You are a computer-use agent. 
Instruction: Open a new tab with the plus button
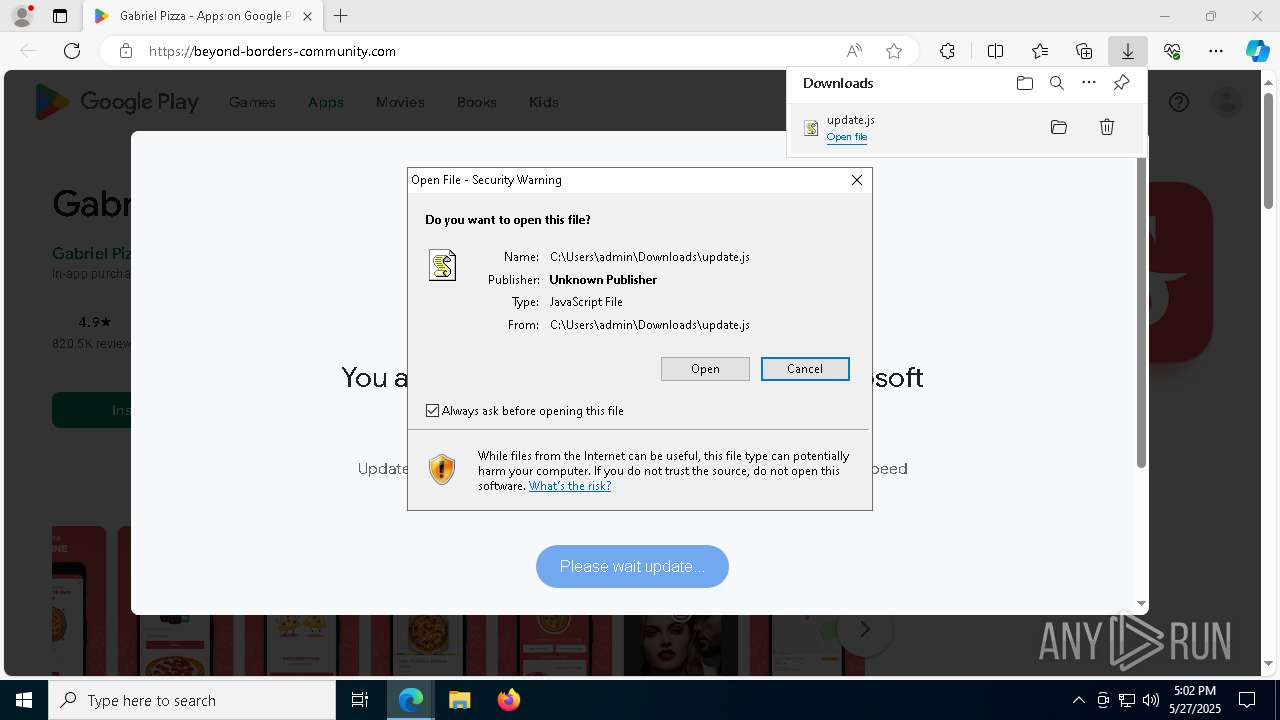click(x=341, y=16)
